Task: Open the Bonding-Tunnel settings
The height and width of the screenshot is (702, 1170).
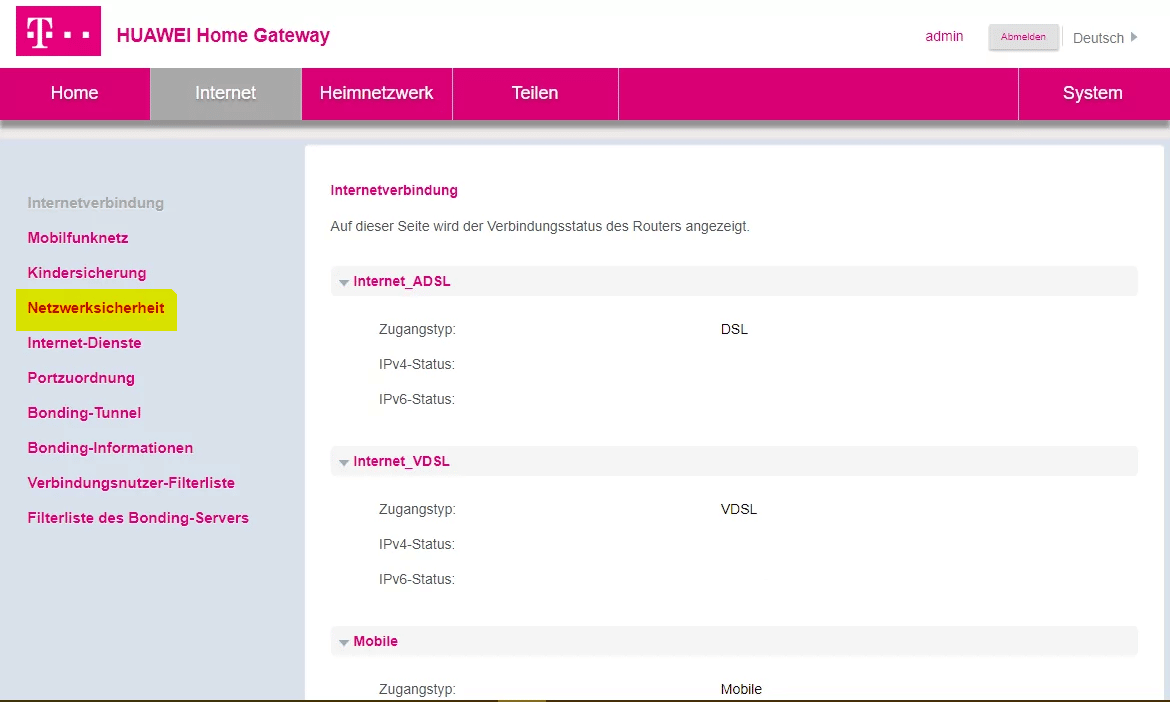Action: [x=84, y=412]
